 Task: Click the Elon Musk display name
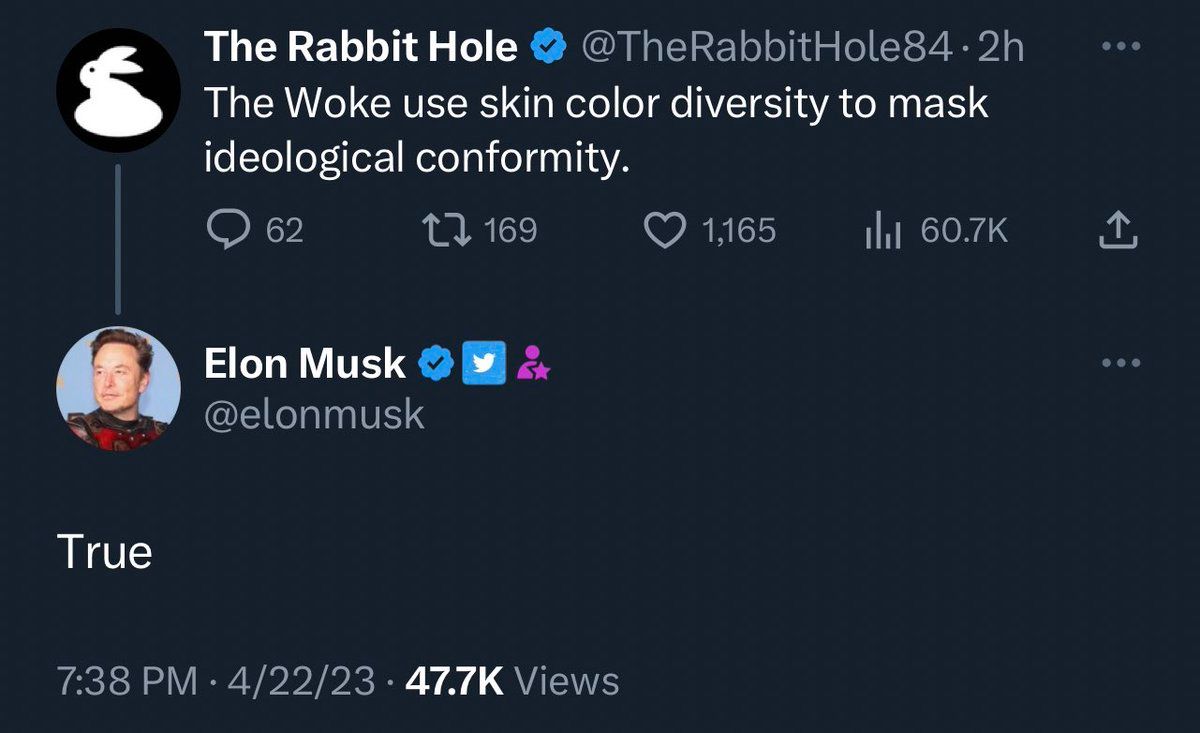pos(305,364)
